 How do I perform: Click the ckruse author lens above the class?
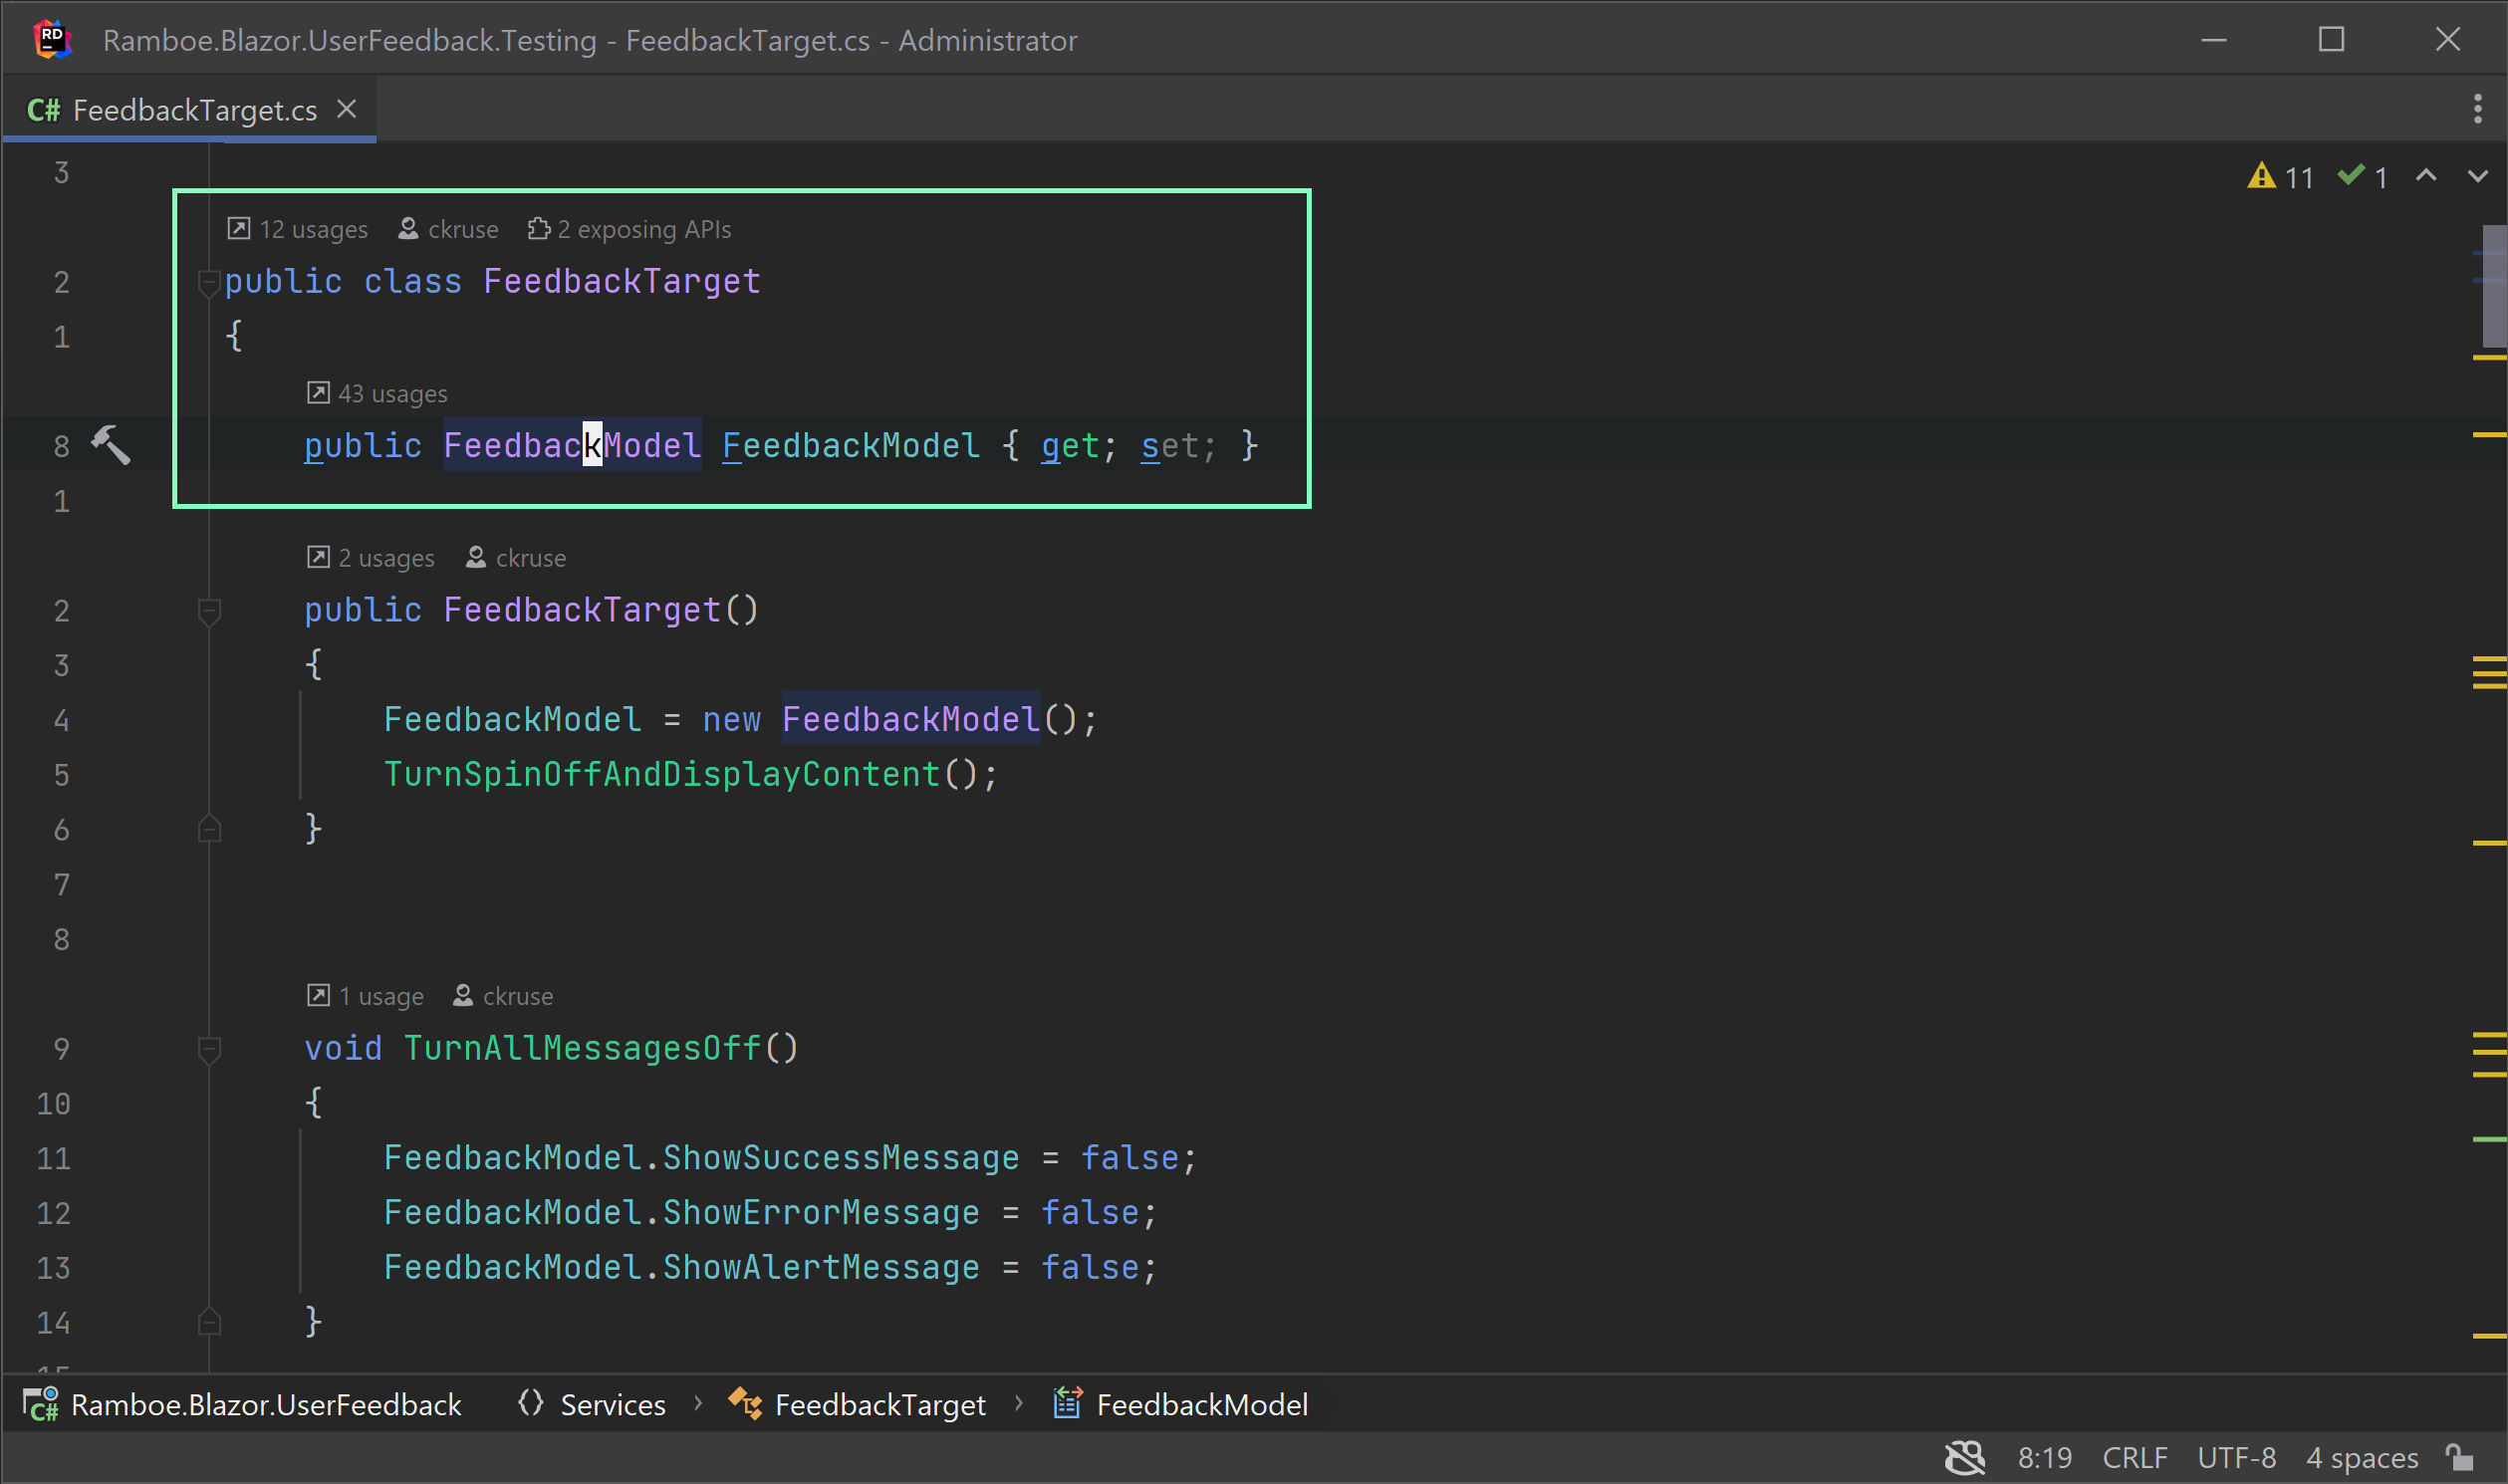pos(448,229)
